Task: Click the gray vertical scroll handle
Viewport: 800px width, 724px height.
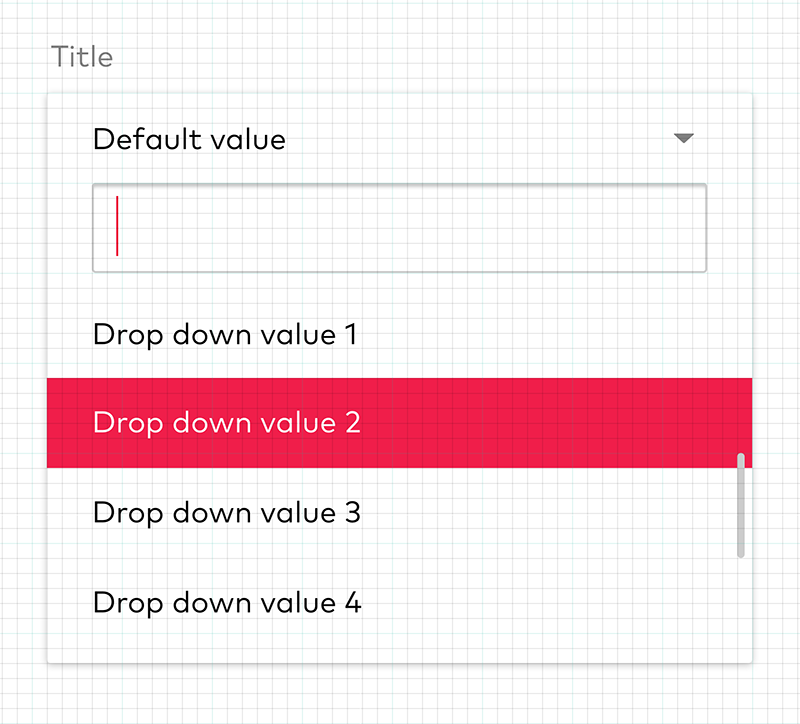Action: click(x=741, y=505)
